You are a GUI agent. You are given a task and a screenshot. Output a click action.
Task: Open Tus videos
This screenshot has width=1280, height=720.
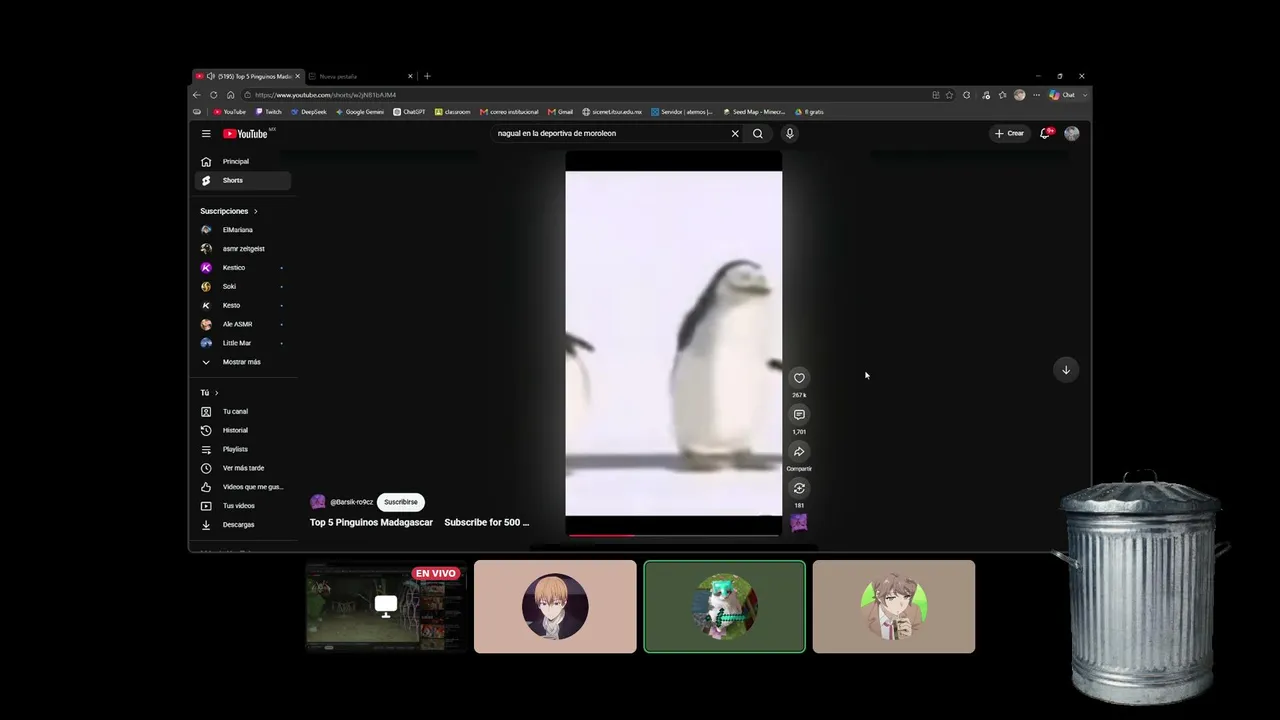coord(243,506)
